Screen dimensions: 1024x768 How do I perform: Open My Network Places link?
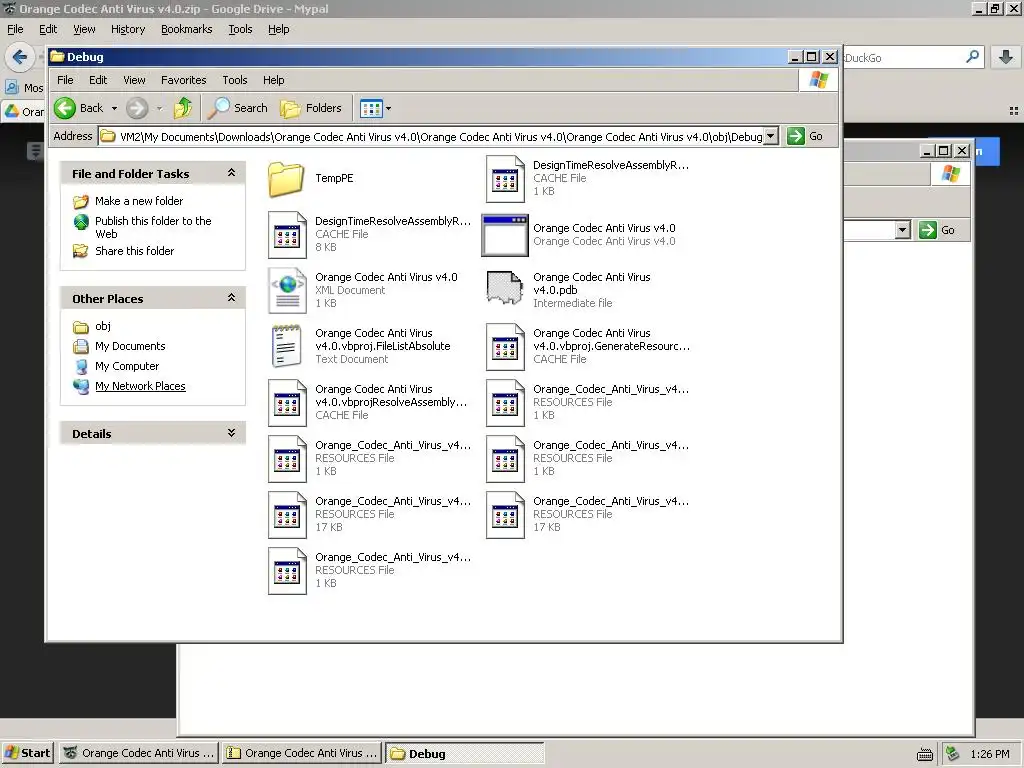[140, 387]
